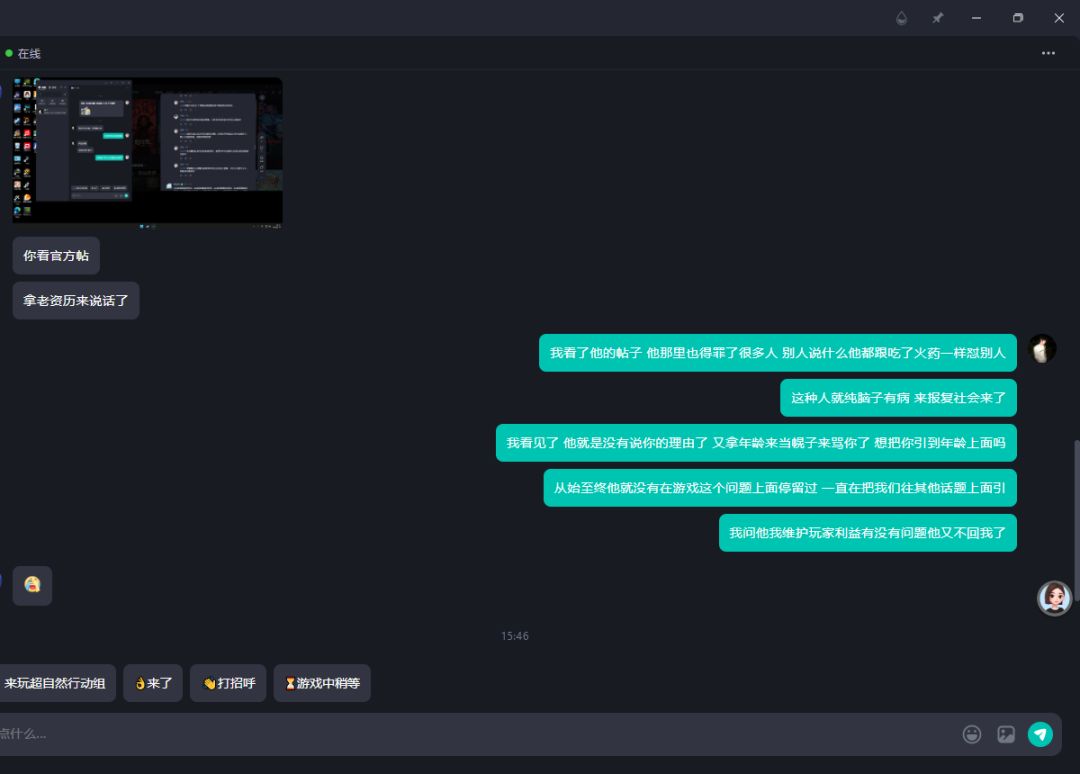
Task: Click the girl avatar at right edge
Action: click(x=1055, y=598)
